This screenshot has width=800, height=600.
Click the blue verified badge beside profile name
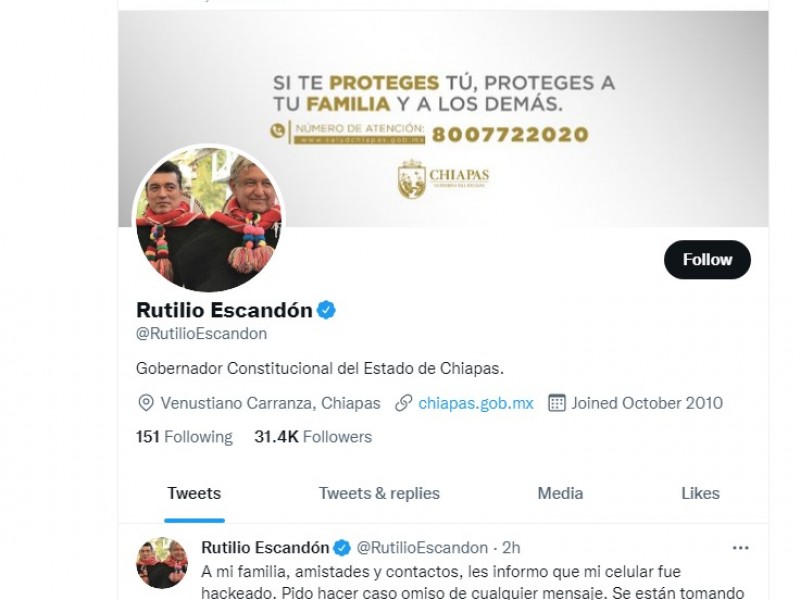(327, 310)
